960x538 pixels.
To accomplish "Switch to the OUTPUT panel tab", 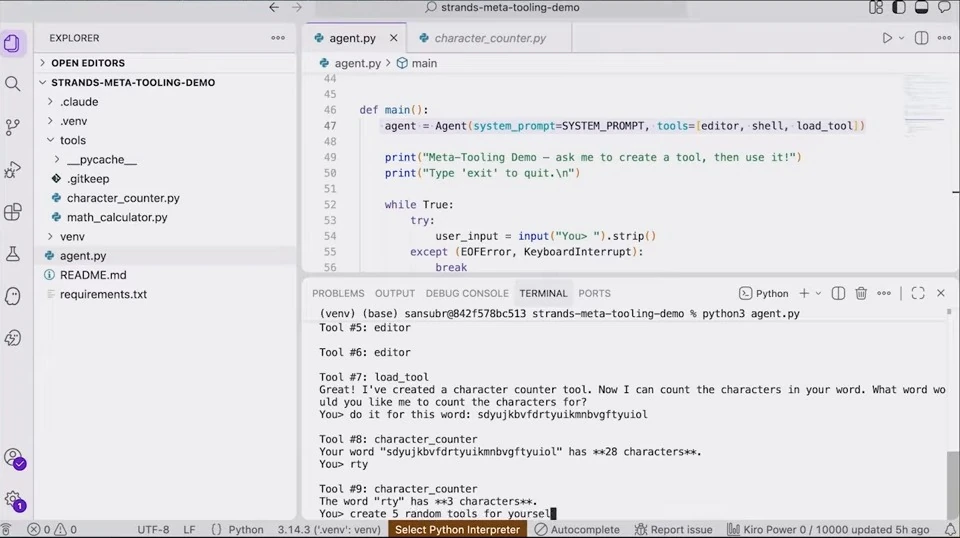I will tap(395, 293).
